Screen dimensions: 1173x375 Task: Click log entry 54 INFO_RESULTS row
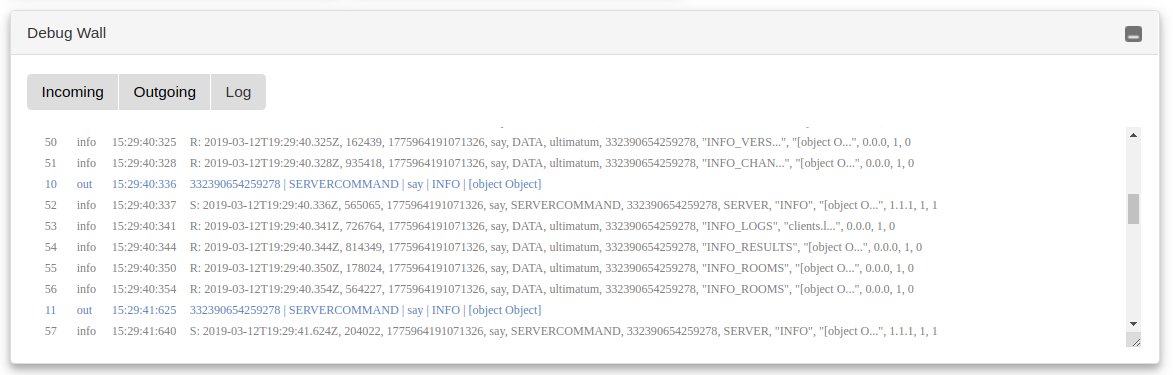(491, 247)
